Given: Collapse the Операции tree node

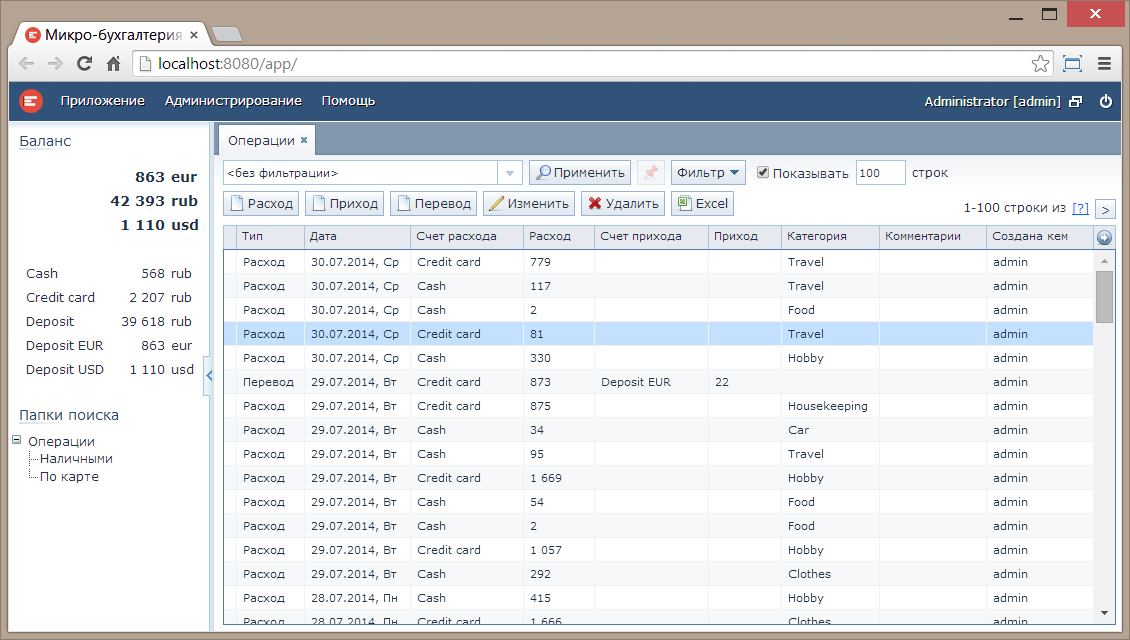Looking at the screenshot, I should point(17,440).
